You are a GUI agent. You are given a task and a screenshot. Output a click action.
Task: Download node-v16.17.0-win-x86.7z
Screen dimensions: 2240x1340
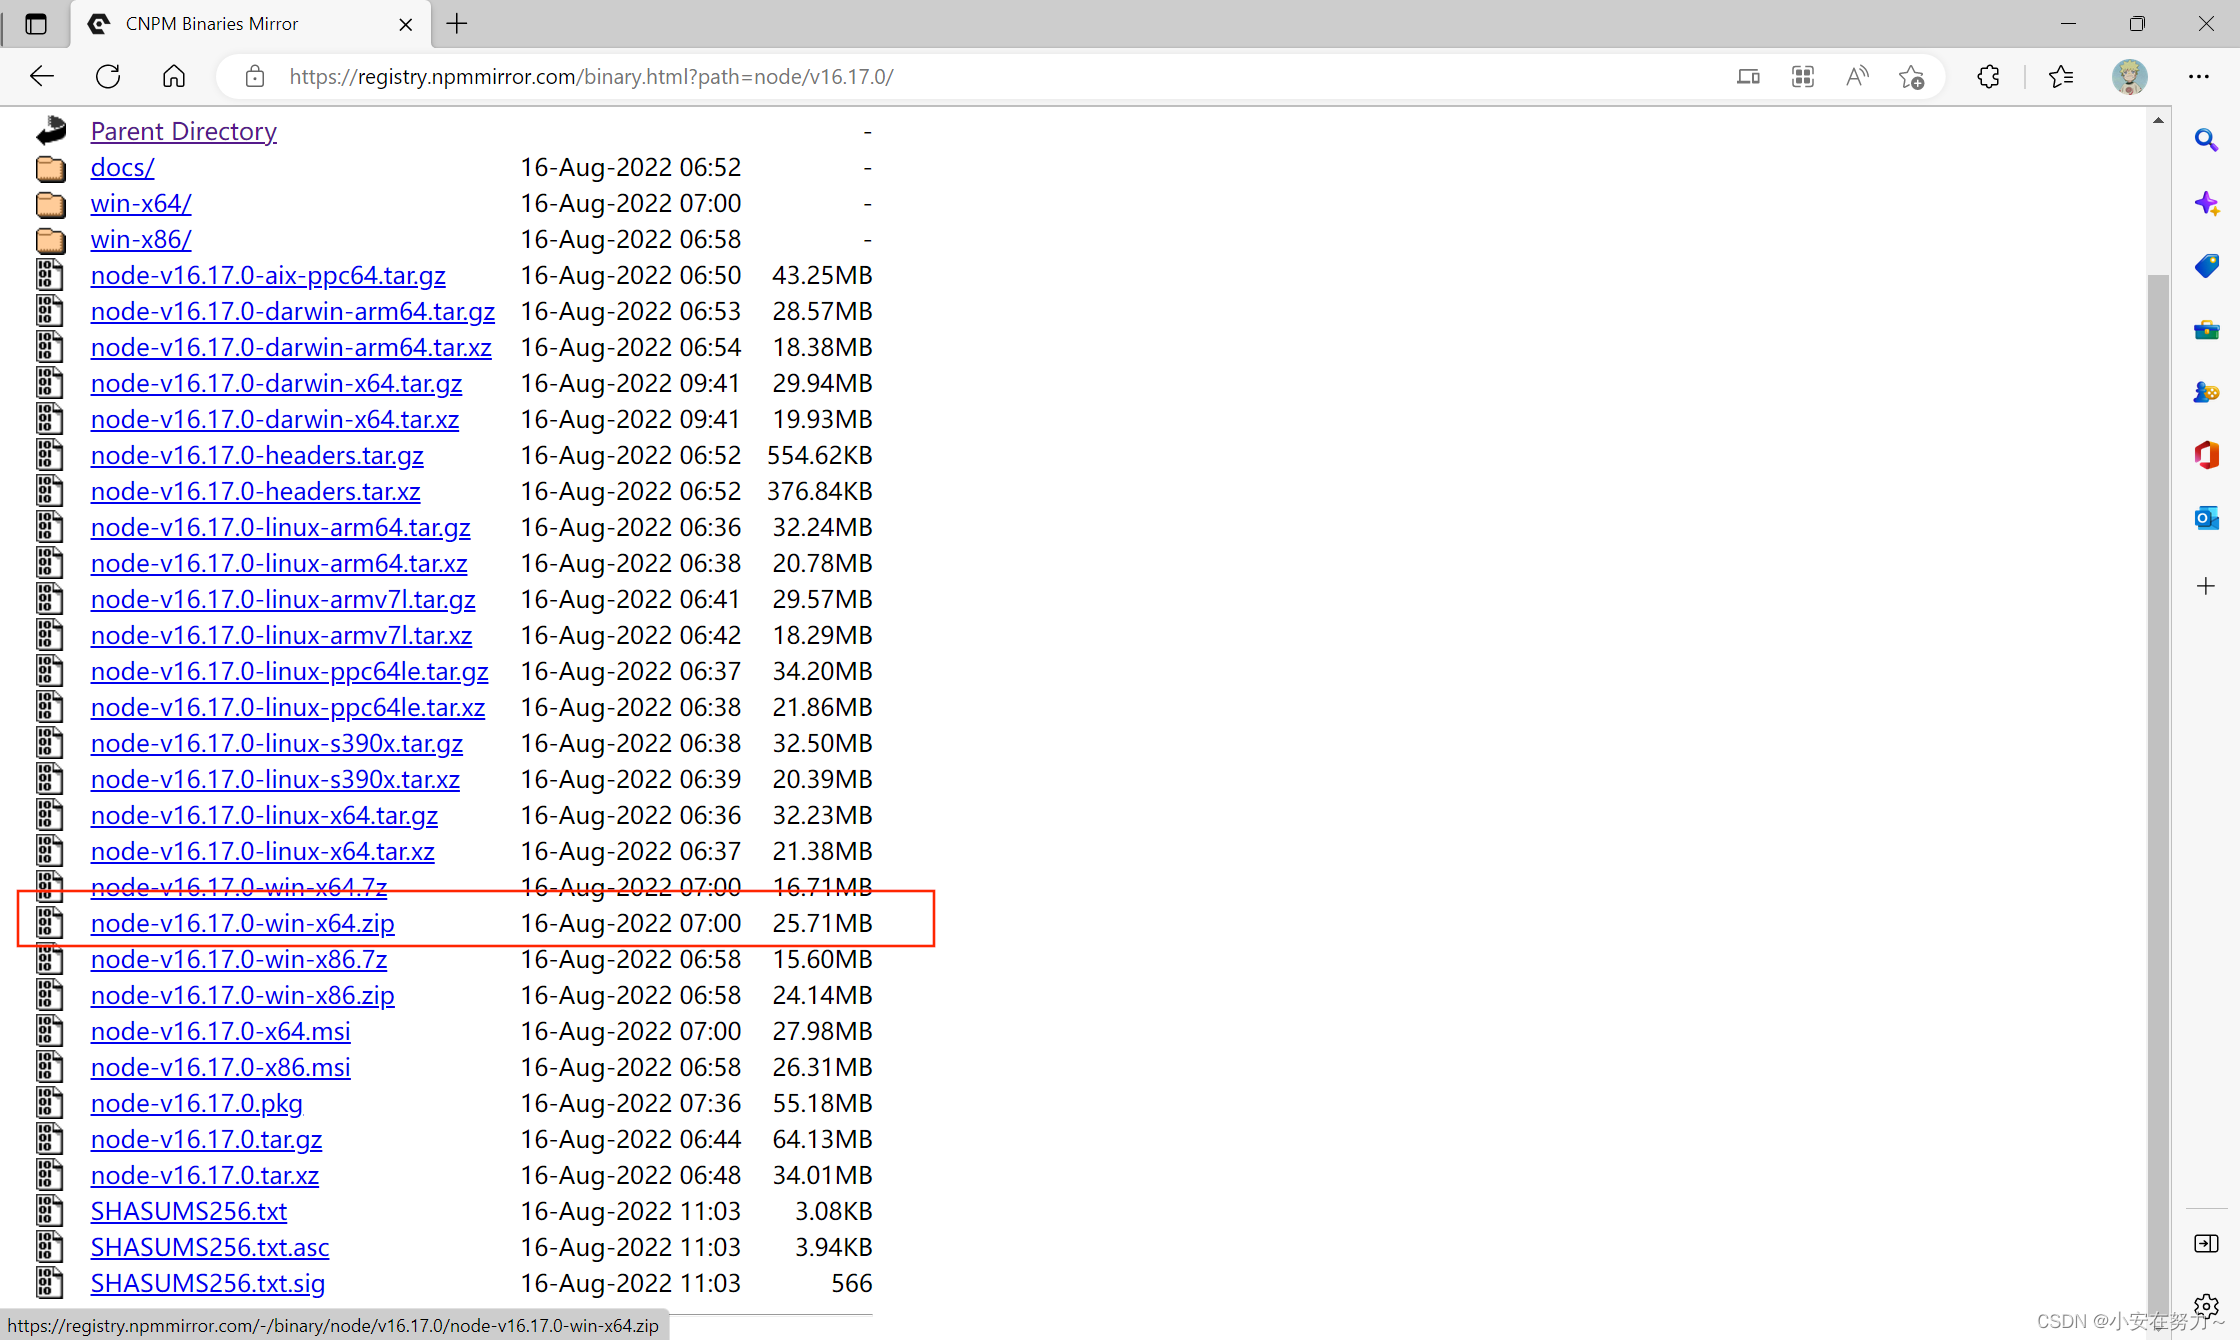pos(238,960)
